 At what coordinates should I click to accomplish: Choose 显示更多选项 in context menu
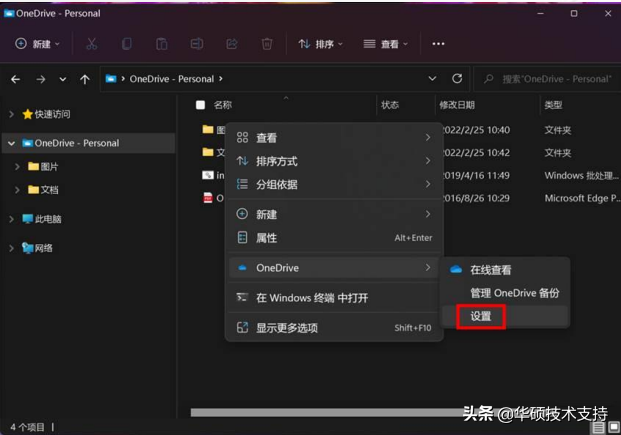(x=334, y=328)
